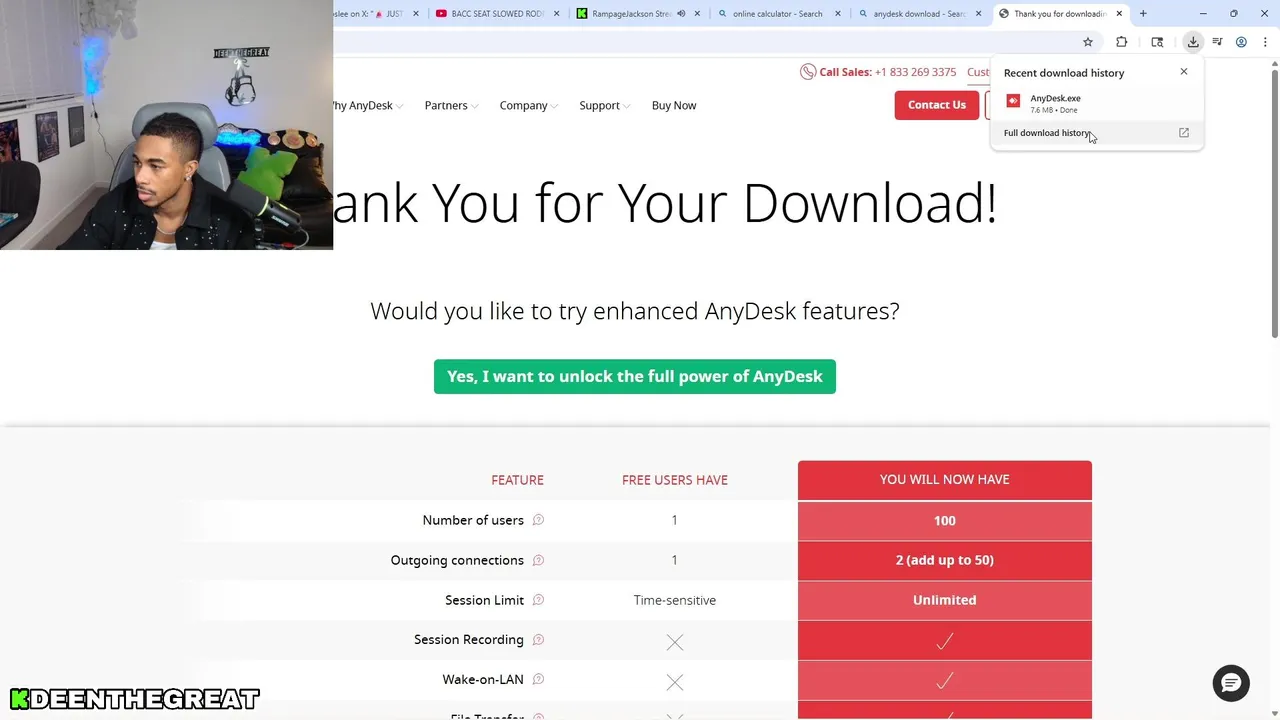Click info icon next to Session Limit

538,600
